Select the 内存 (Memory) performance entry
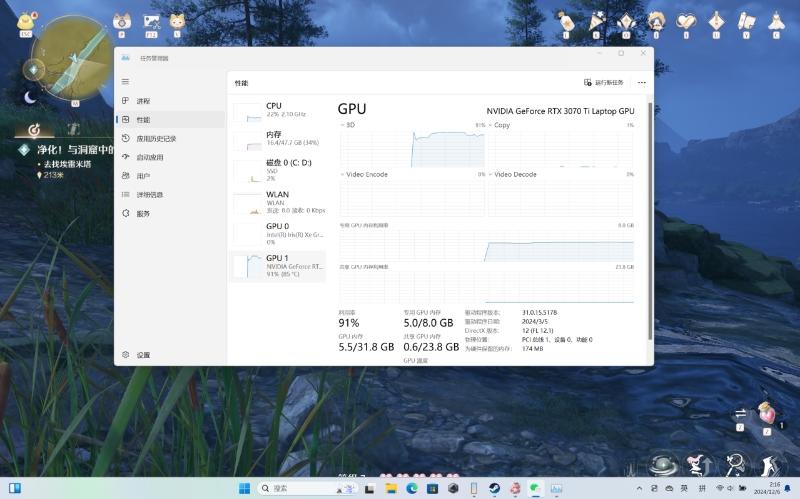800x499 pixels. tap(278, 139)
